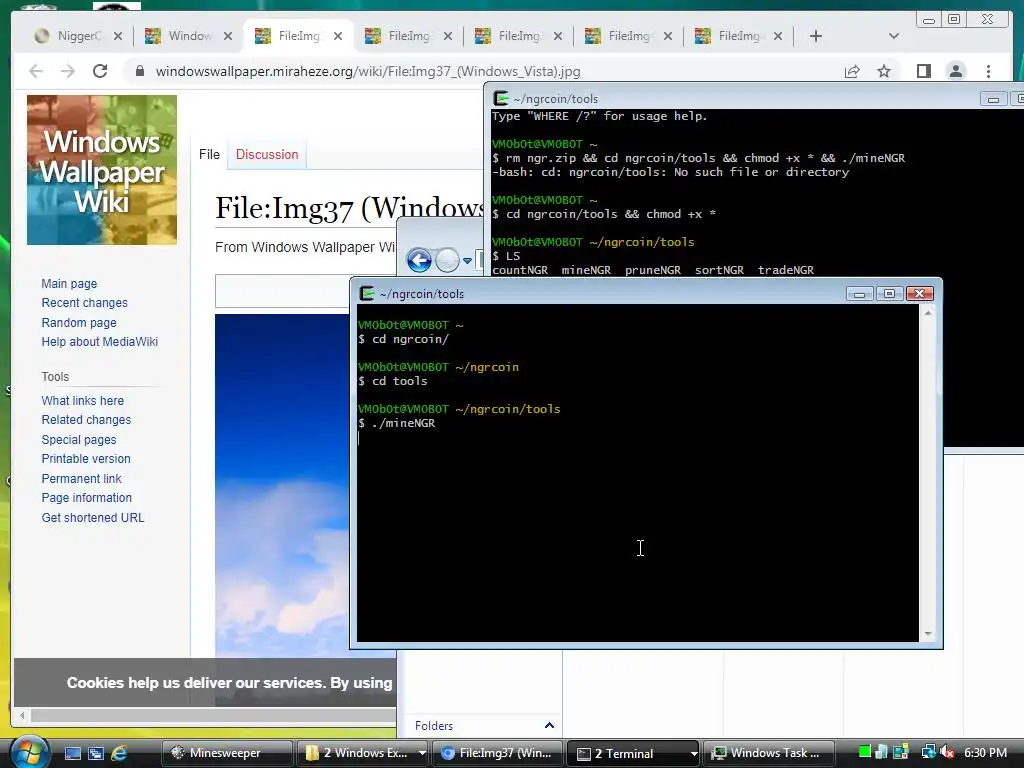Open Printable version link
The height and width of the screenshot is (768, 1024).
(86, 458)
